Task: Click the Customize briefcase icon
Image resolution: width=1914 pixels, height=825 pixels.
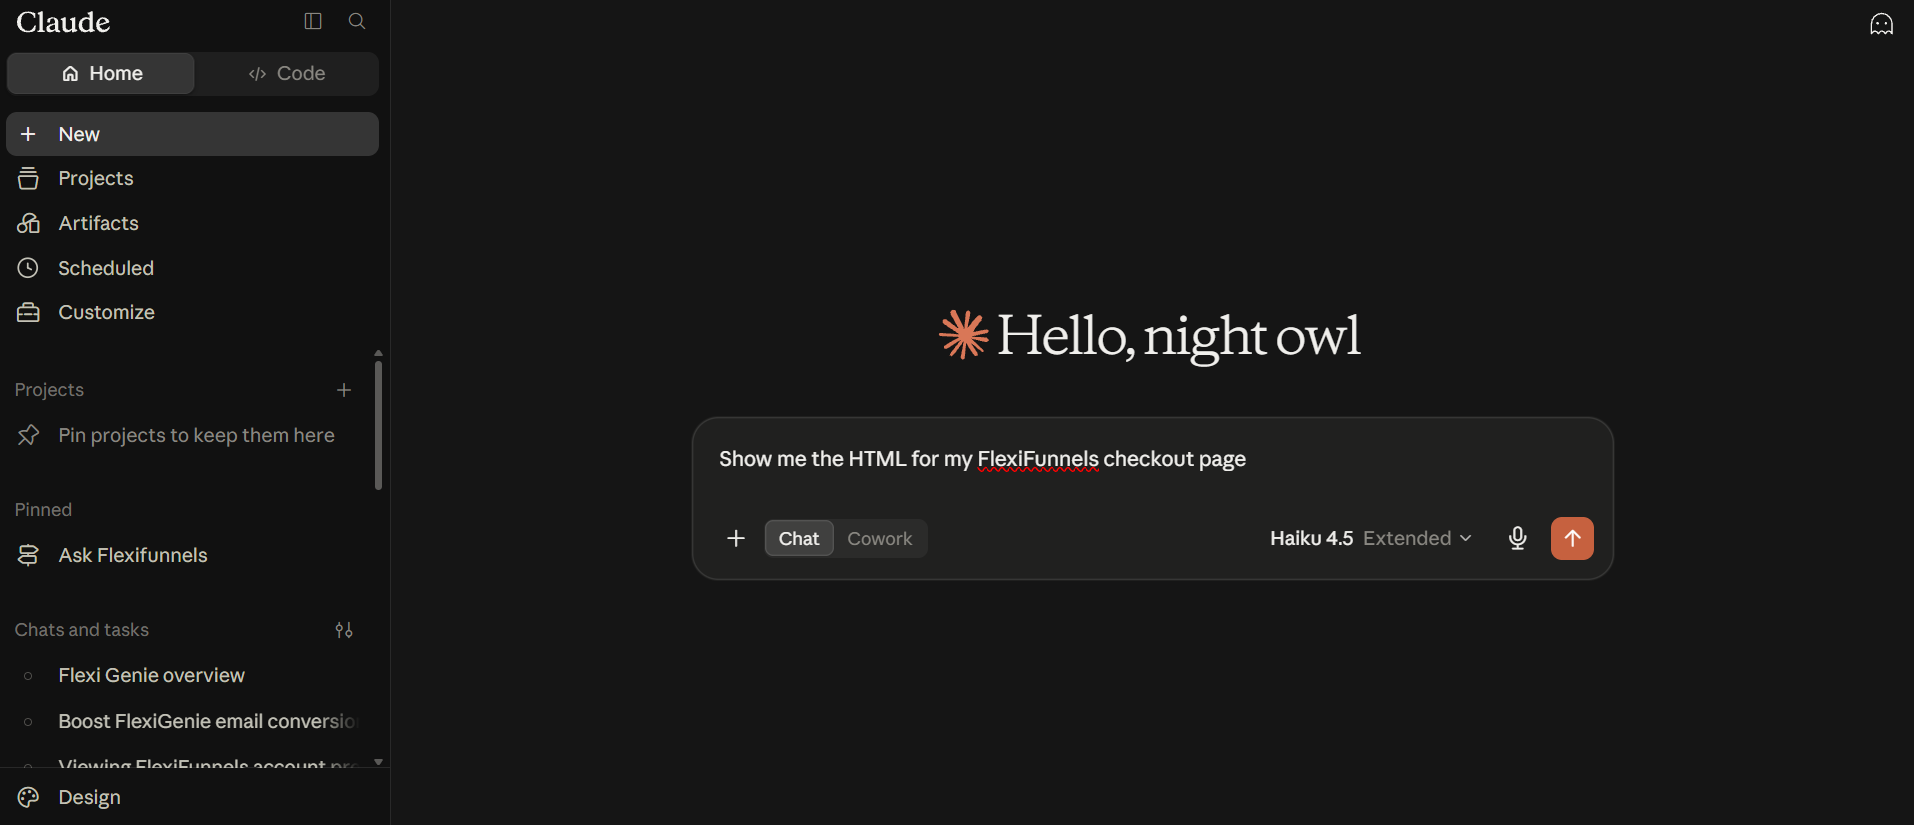Action: (28, 312)
